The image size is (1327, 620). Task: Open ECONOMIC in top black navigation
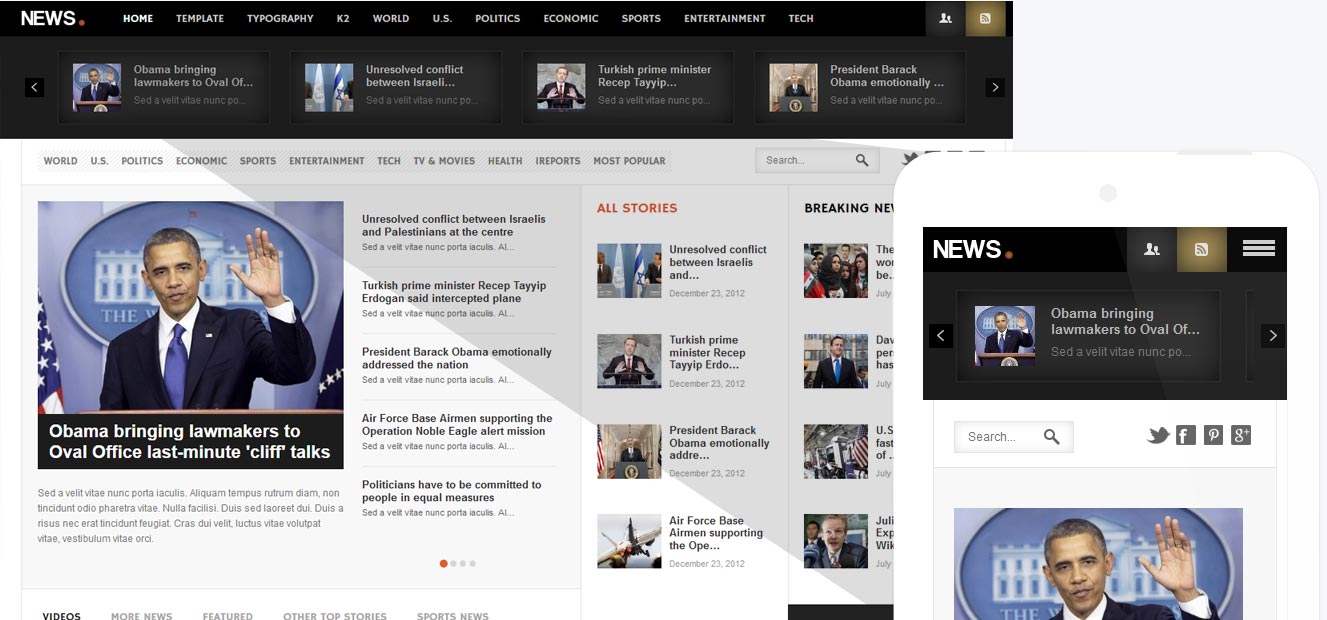click(x=571, y=18)
